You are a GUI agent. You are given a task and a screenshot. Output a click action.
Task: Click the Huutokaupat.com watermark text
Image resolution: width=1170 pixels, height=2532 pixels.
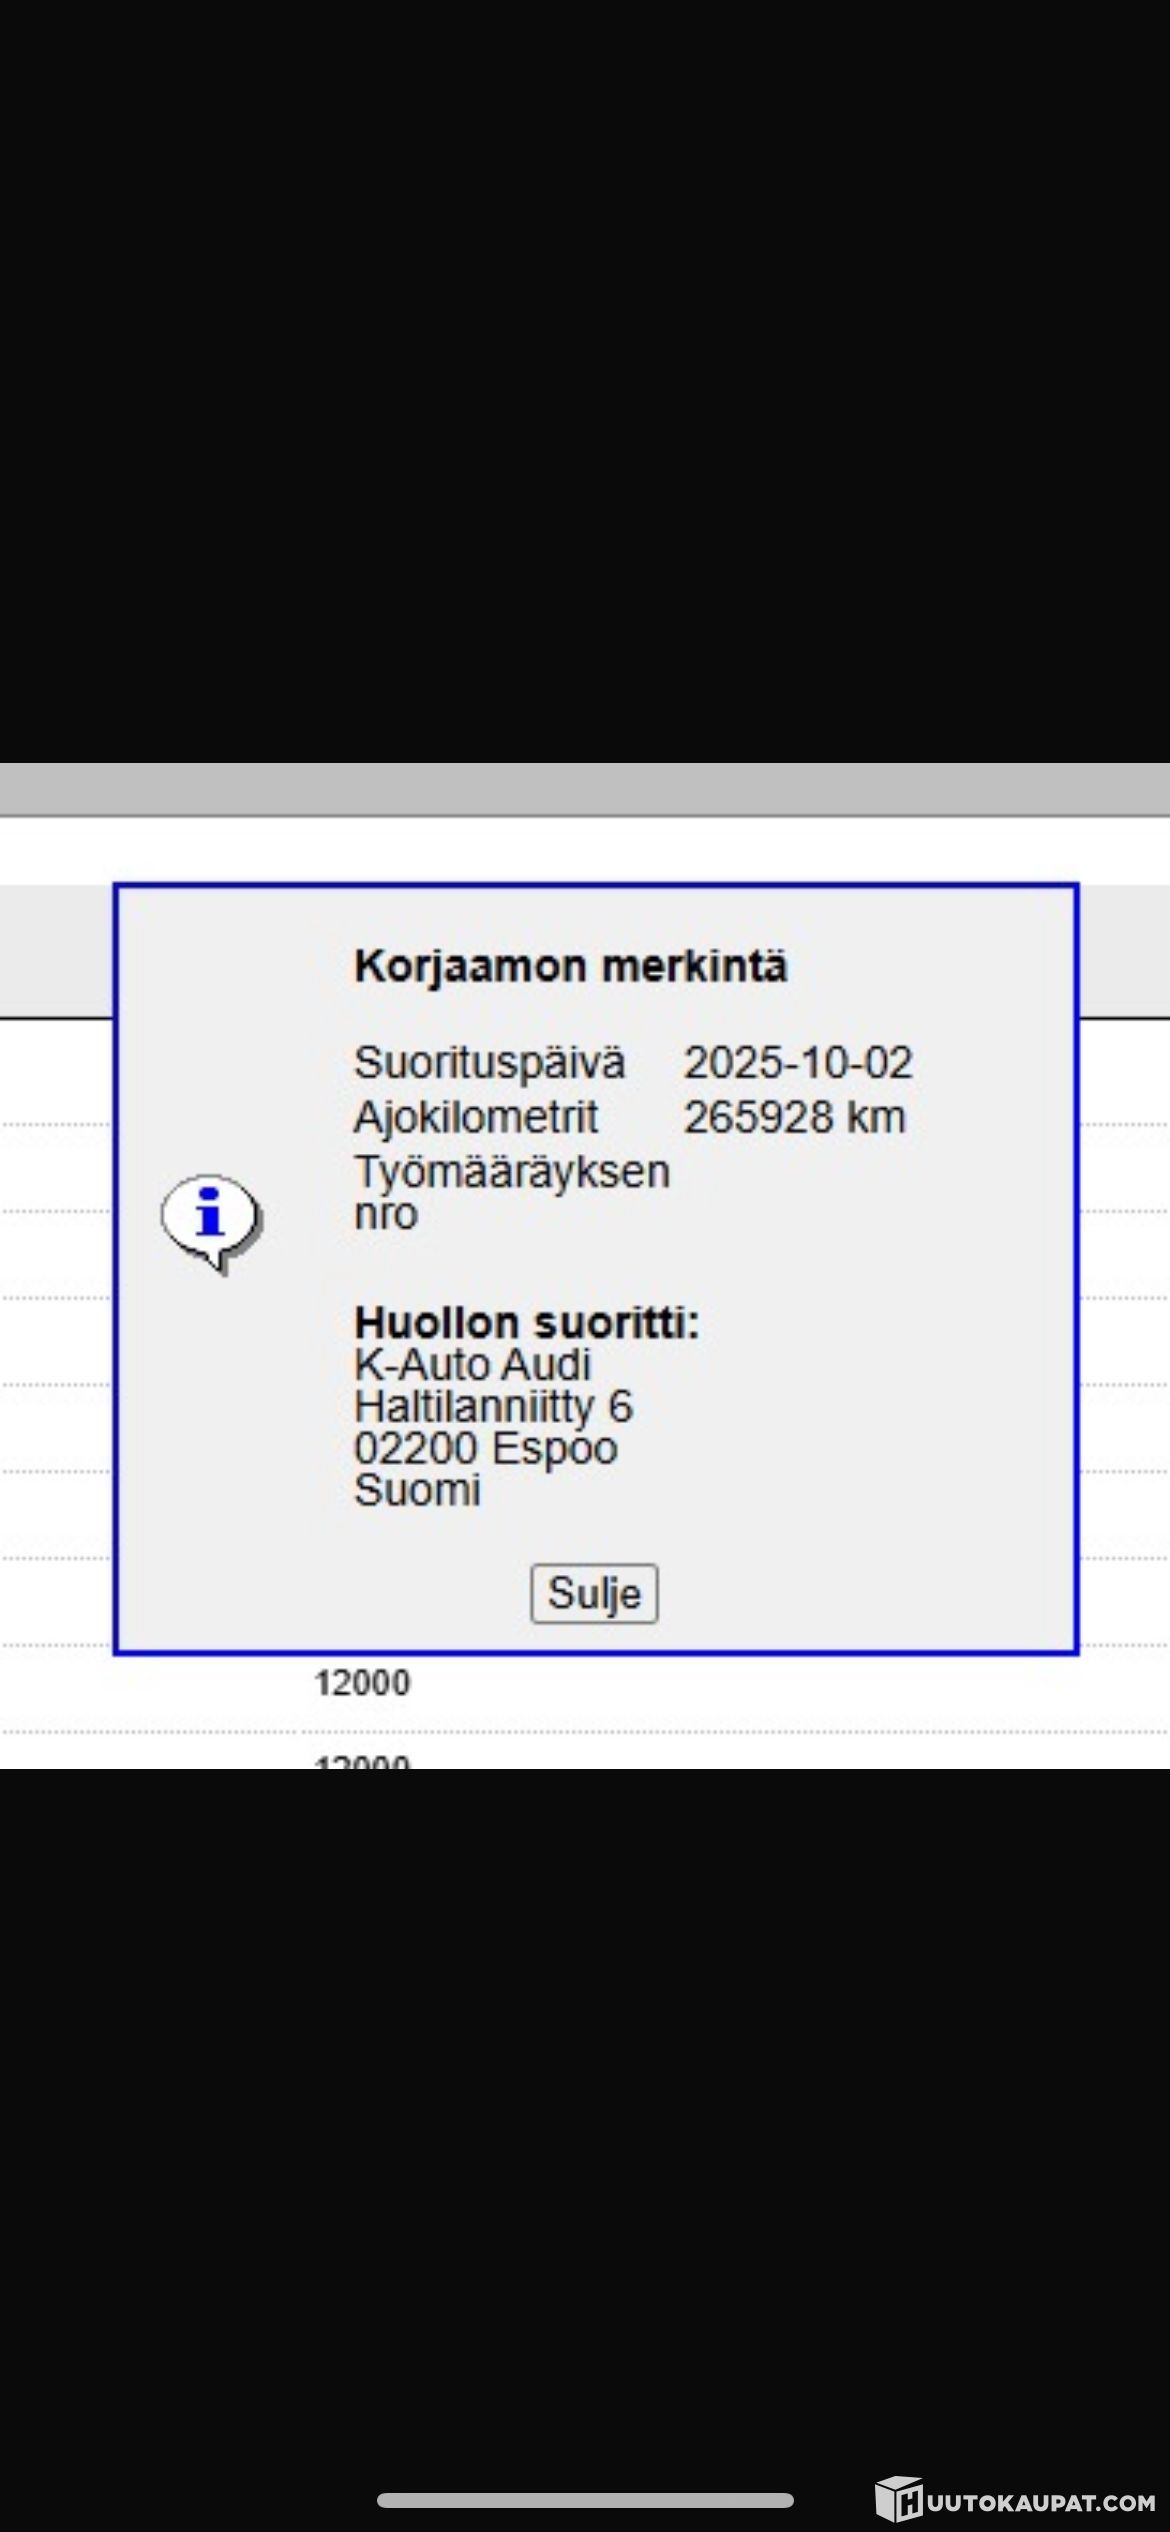pyautogui.click(x=1040, y=2502)
